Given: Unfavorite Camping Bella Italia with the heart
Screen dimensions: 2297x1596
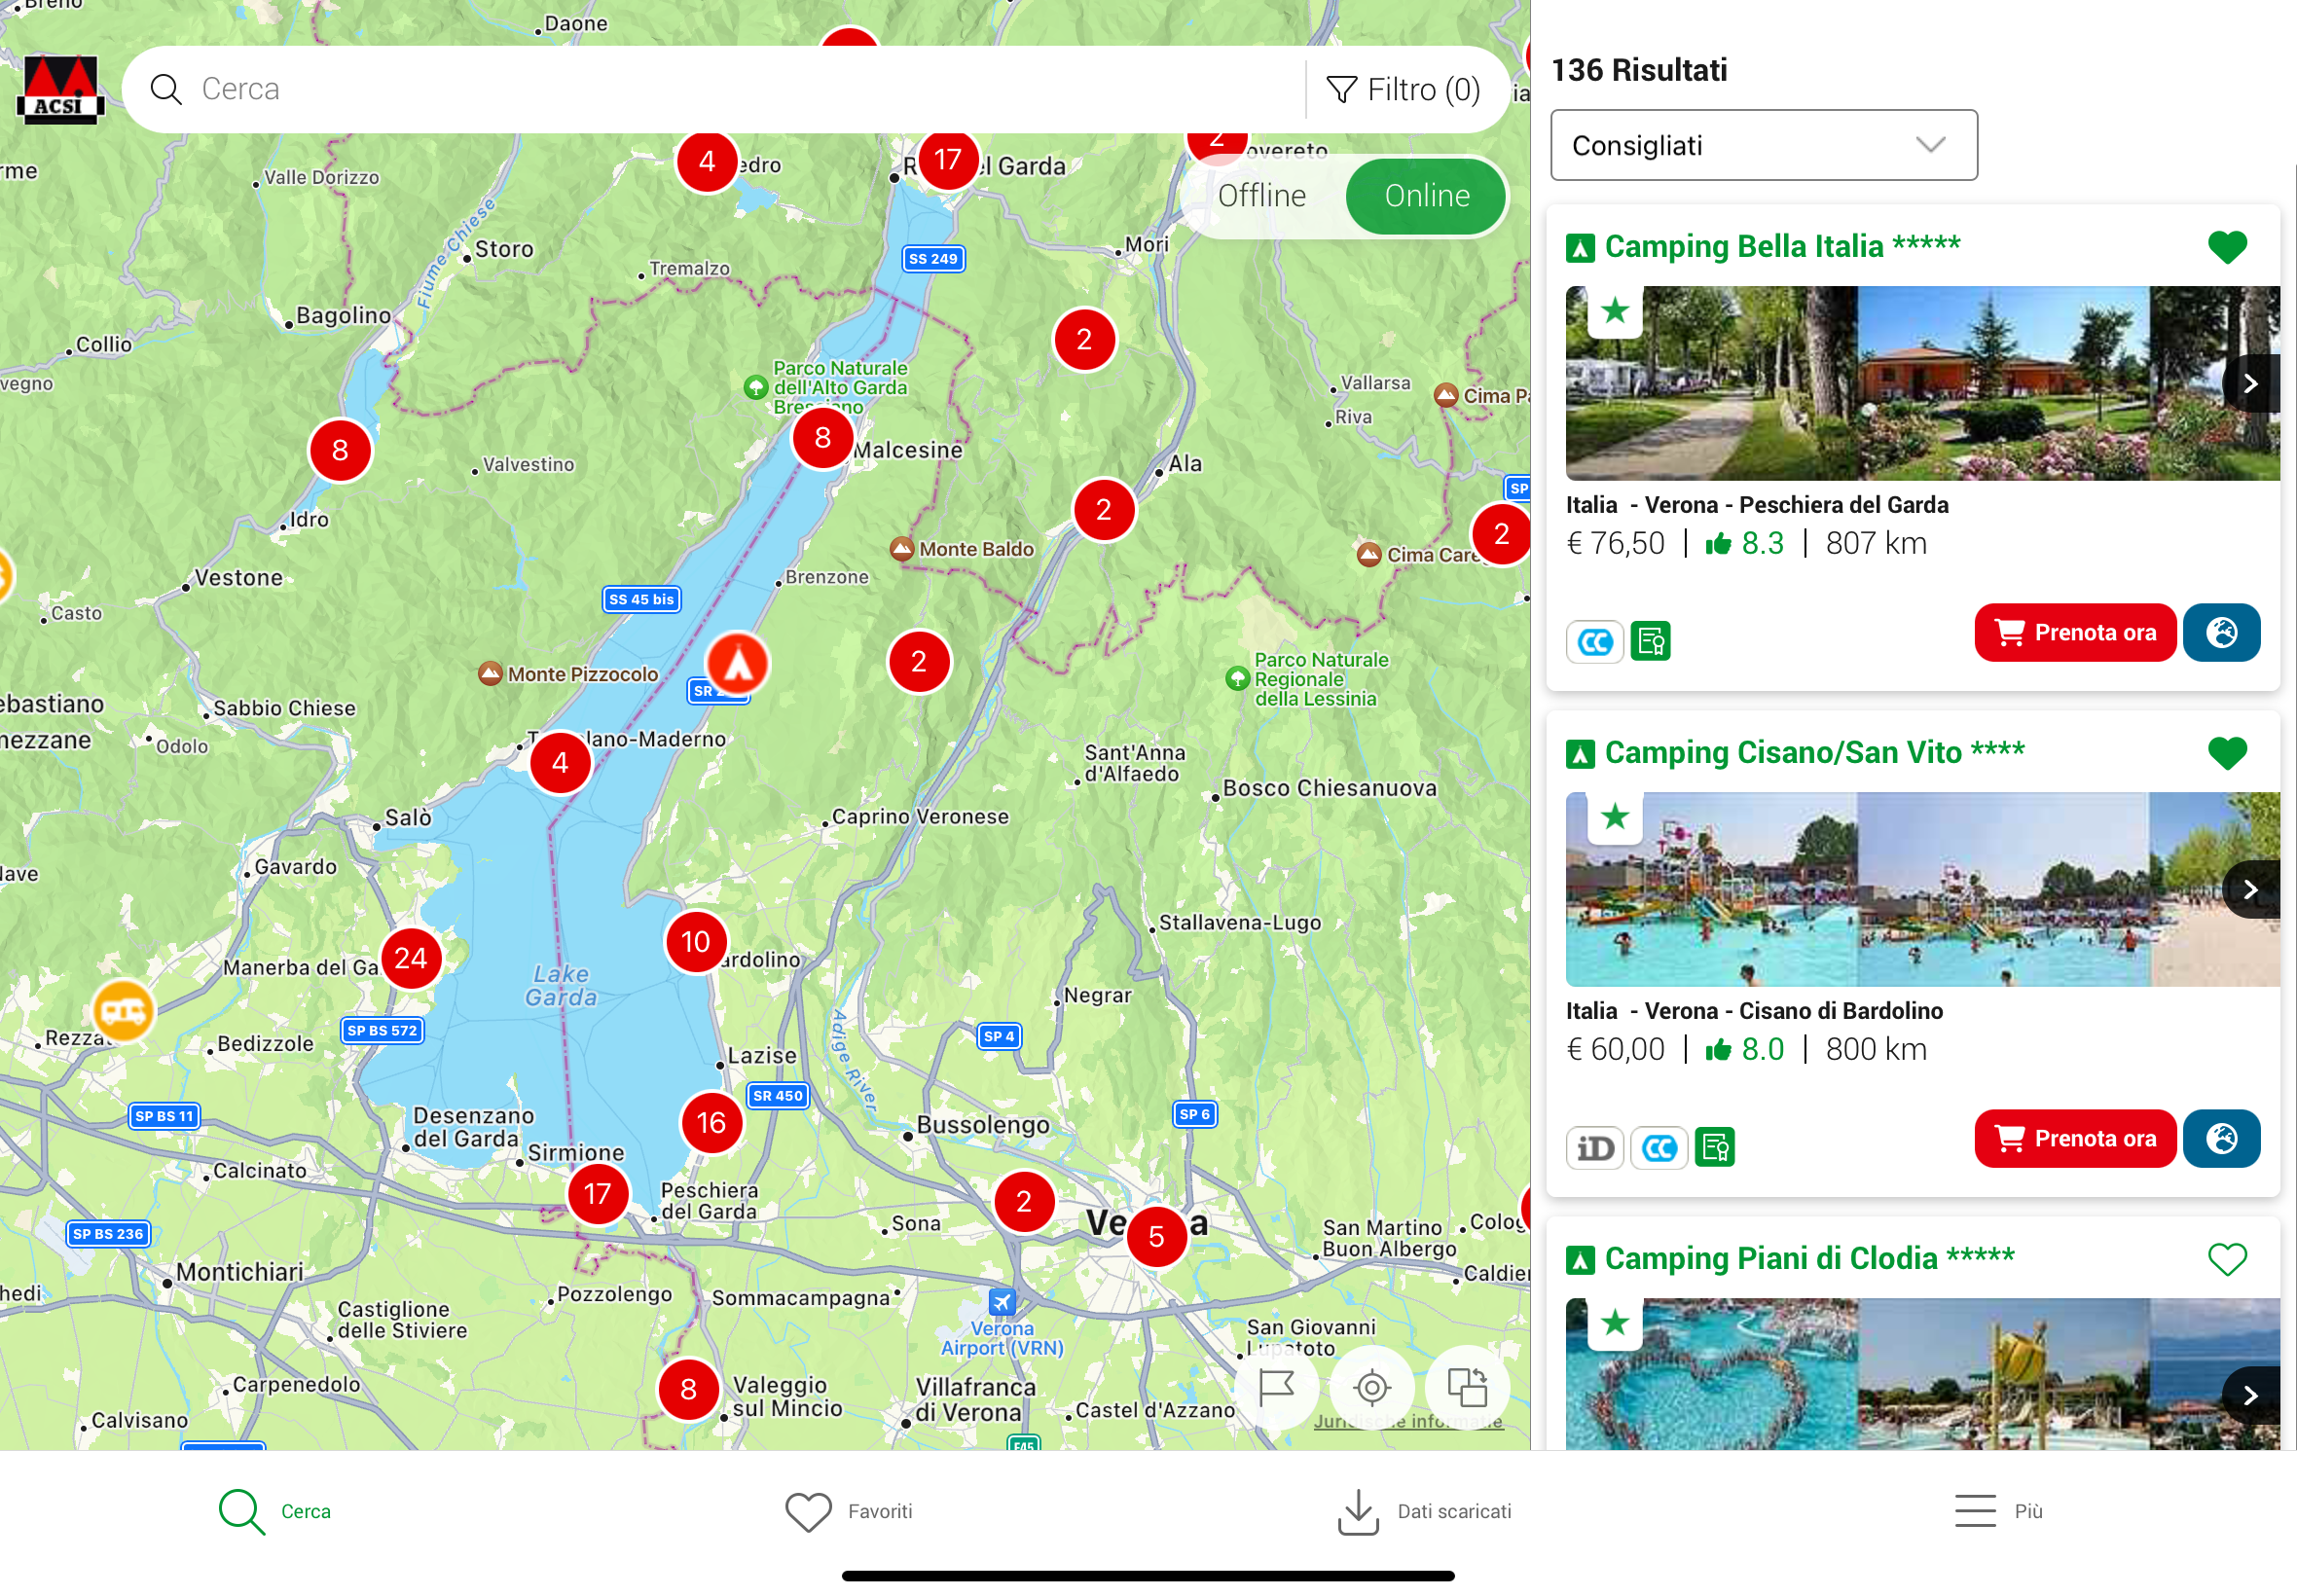Looking at the screenshot, I should (x=2226, y=247).
